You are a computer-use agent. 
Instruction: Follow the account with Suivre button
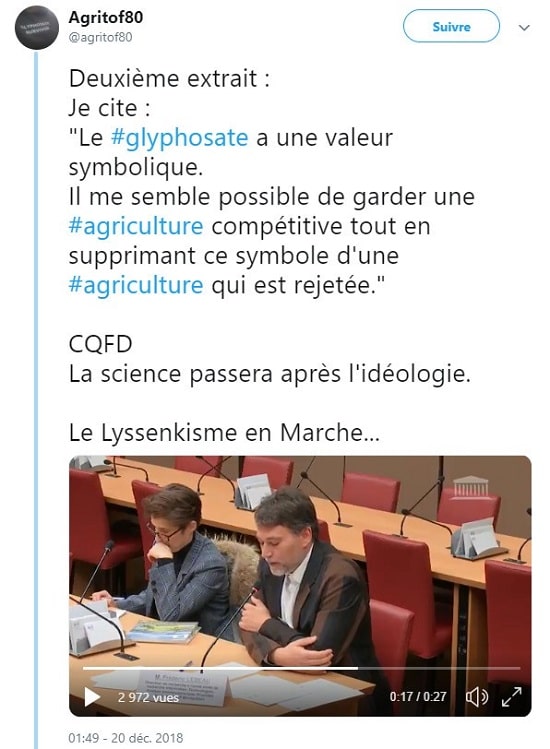[451, 26]
